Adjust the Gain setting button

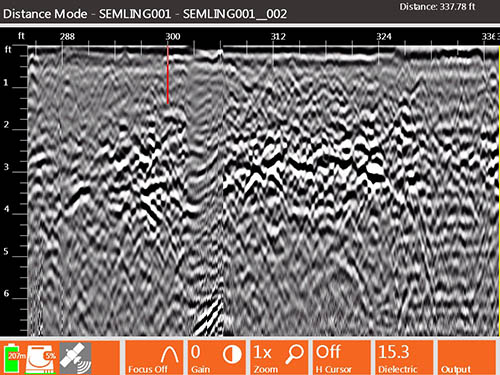point(217,358)
